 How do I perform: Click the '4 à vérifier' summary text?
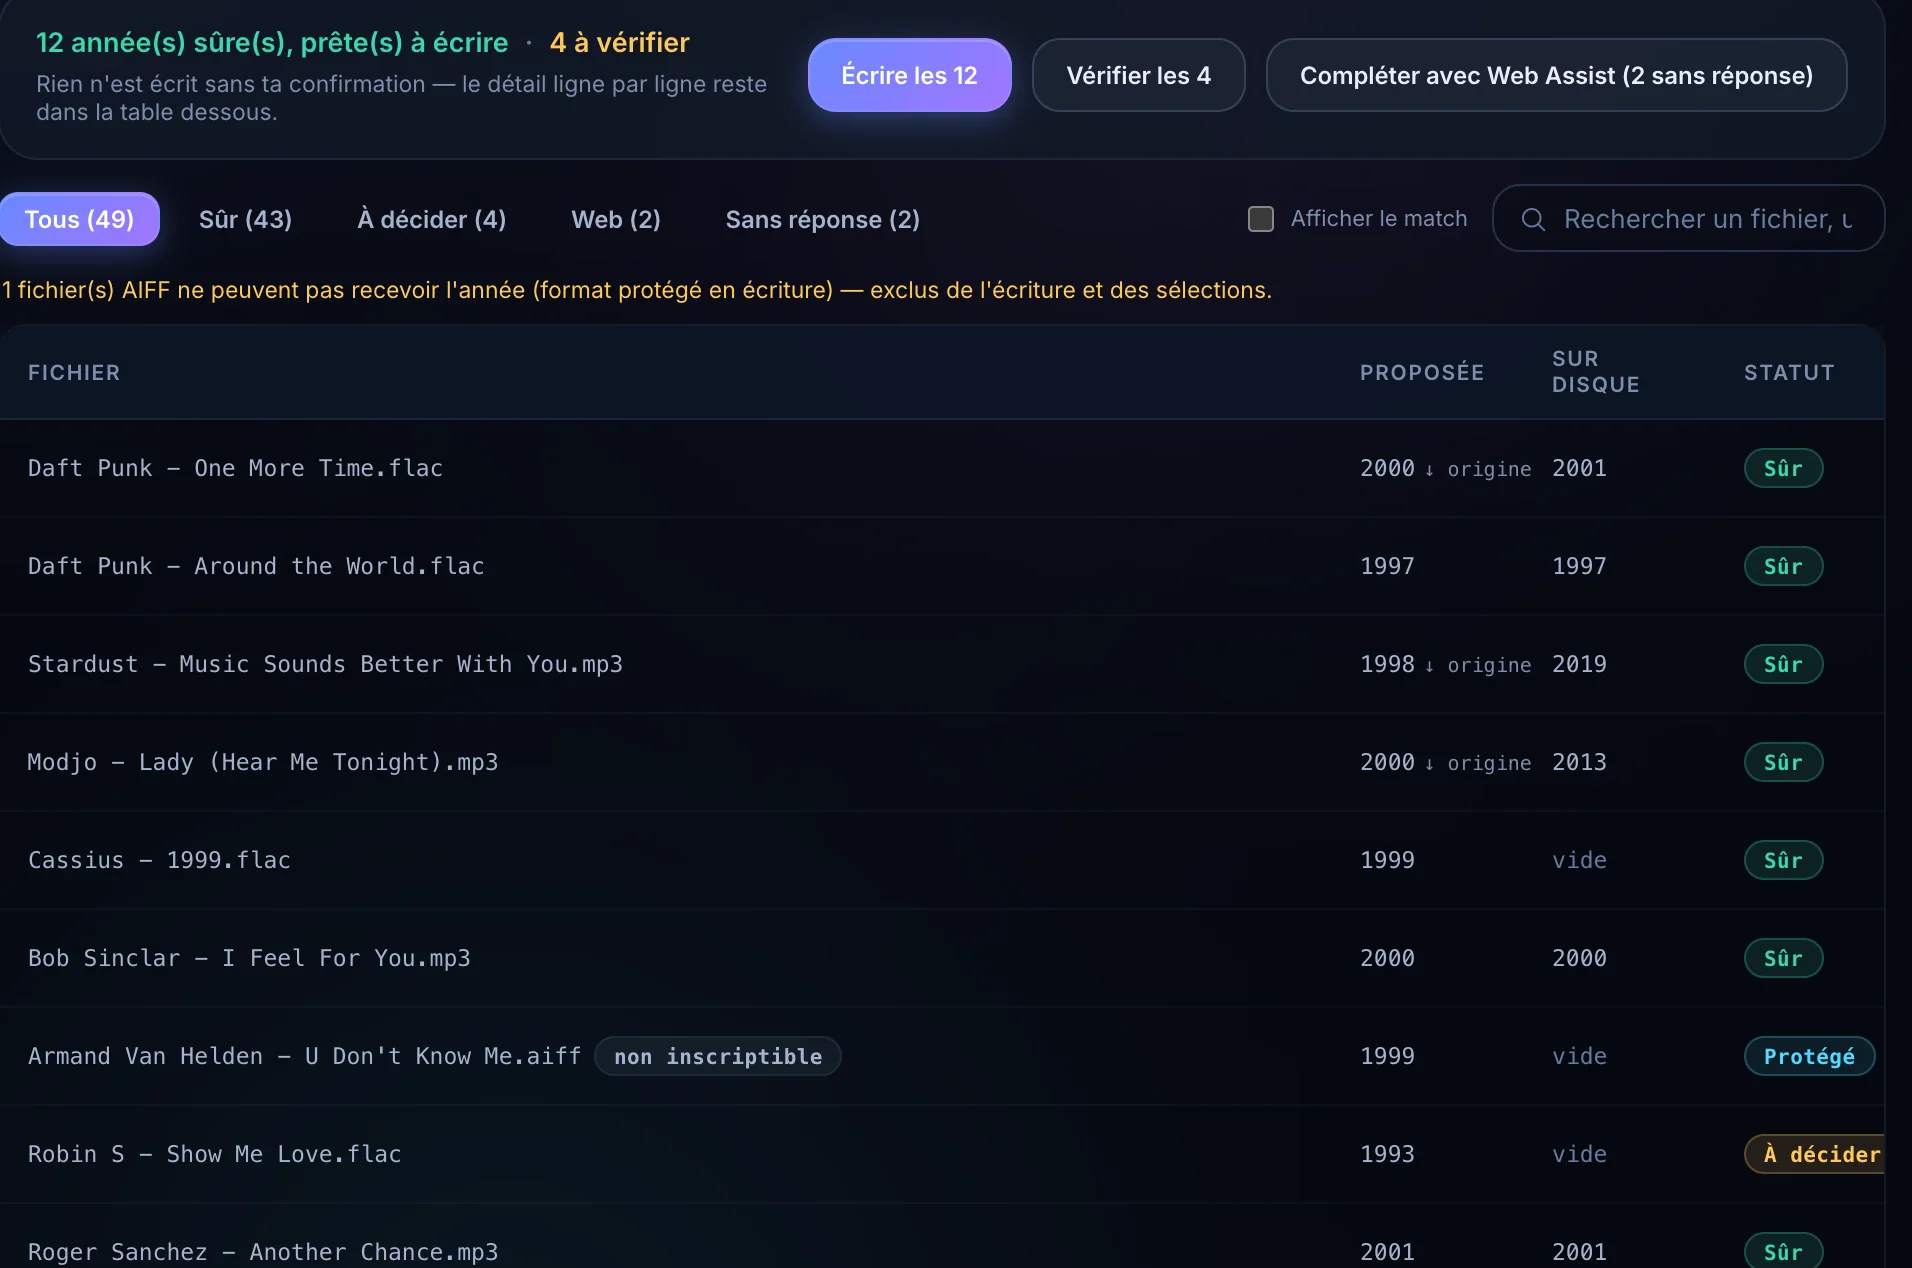coord(619,42)
